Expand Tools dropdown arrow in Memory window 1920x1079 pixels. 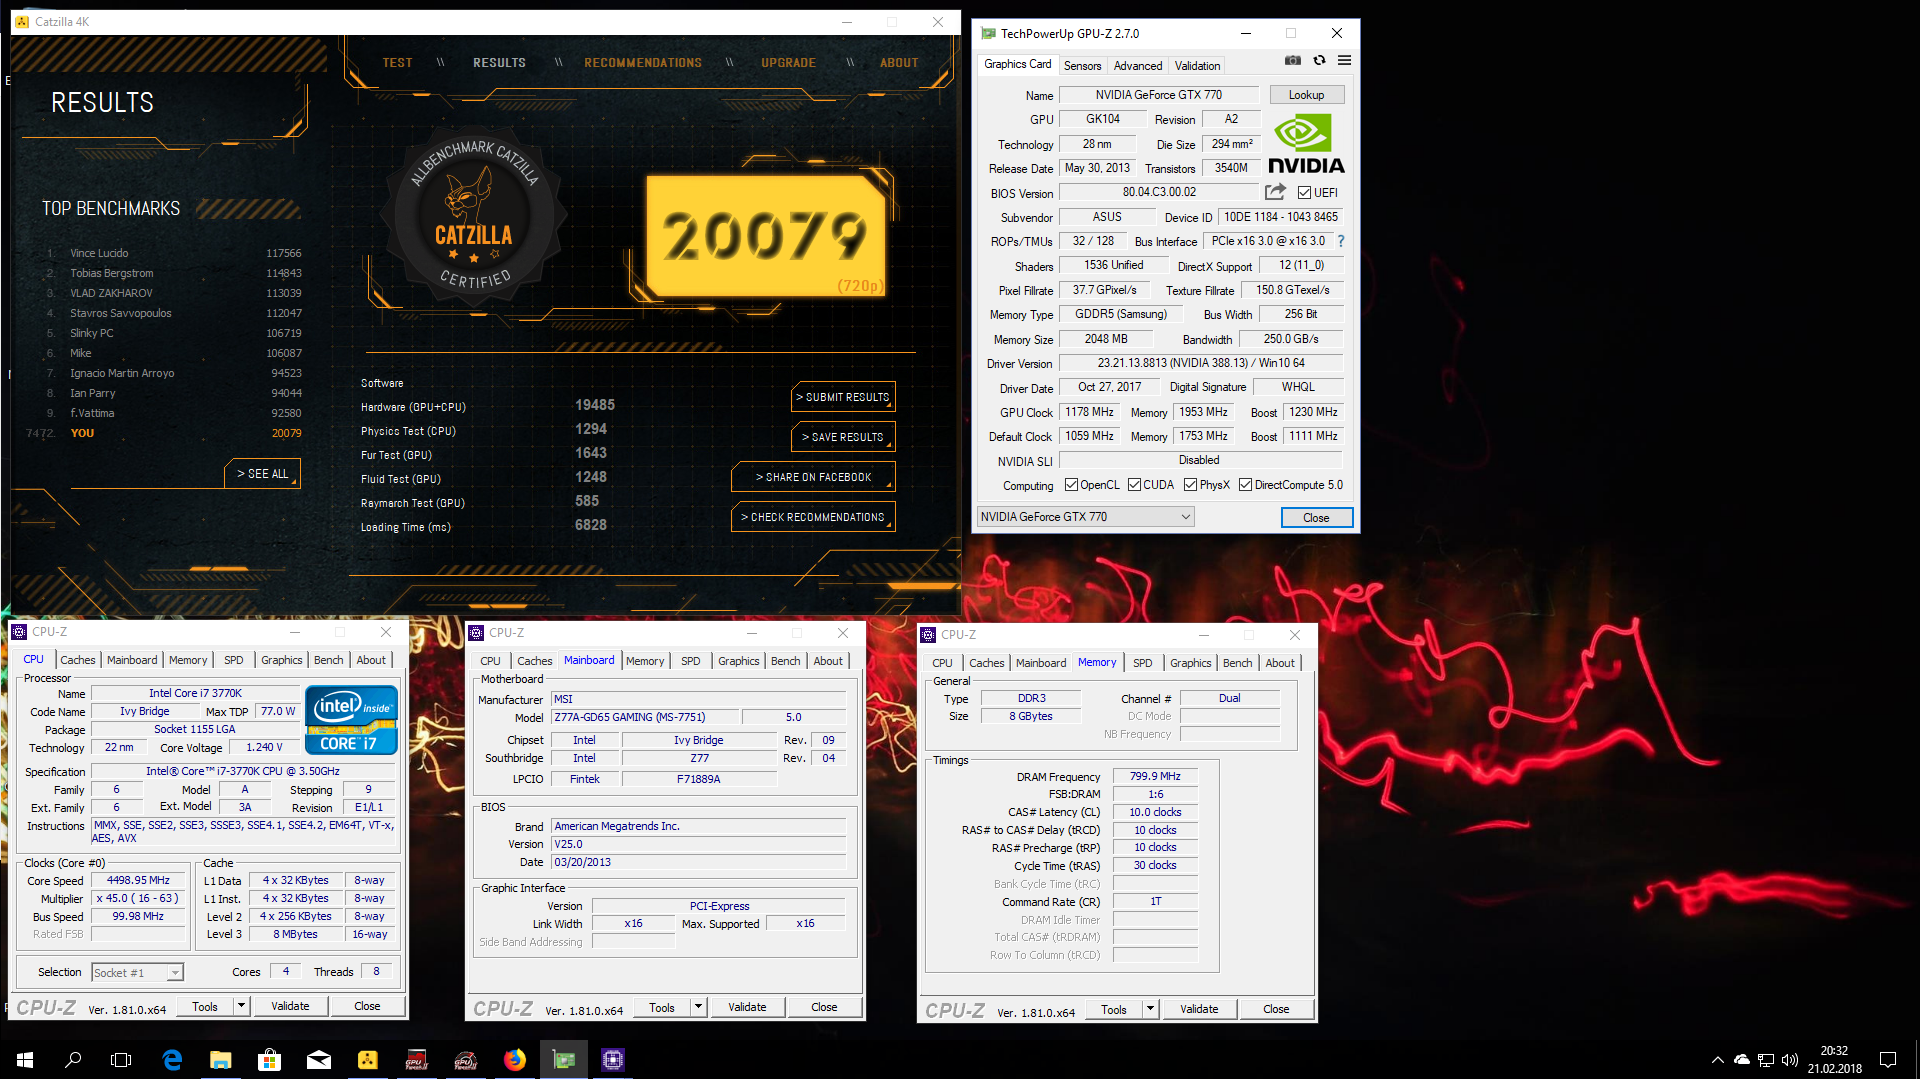point(1150,1009)
